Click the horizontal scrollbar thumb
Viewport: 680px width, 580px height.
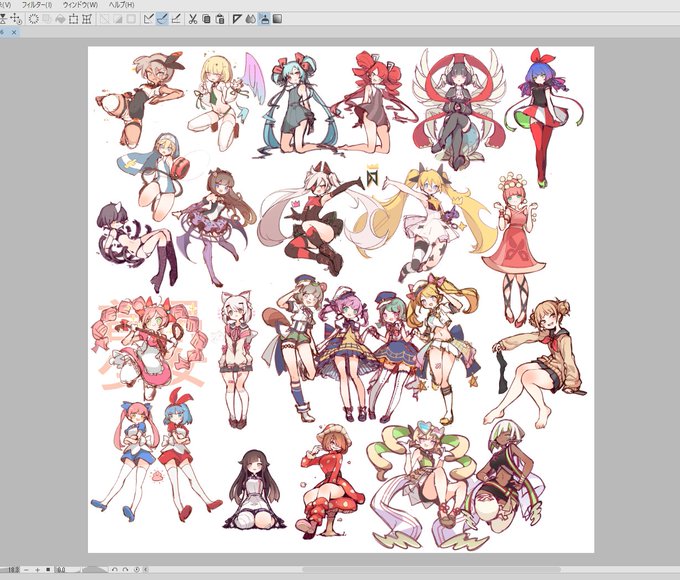coord(432,570)
